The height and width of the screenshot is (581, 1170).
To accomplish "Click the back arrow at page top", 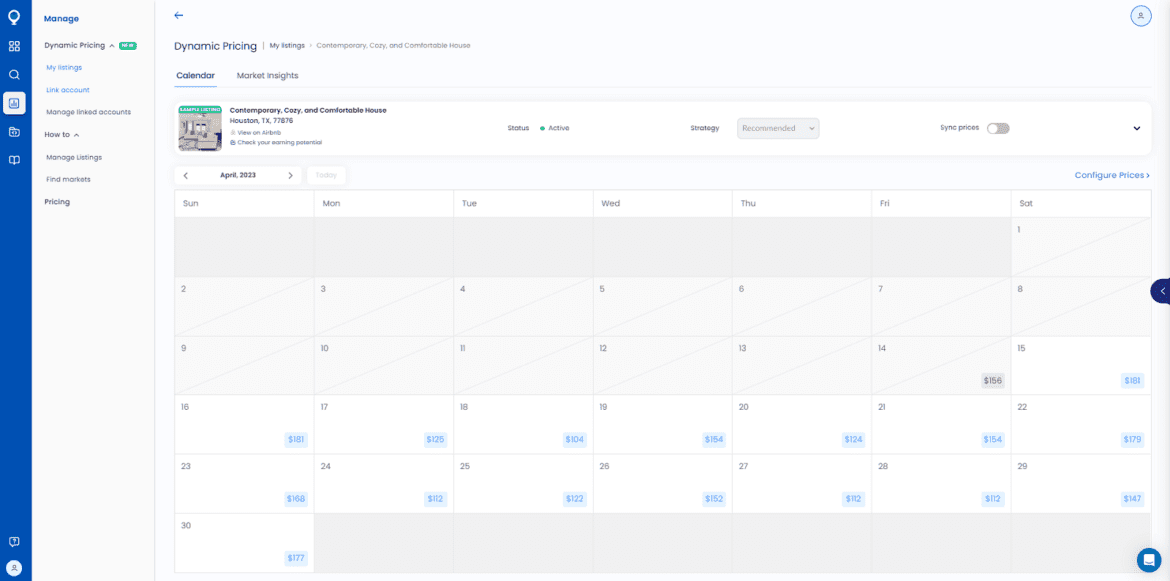I will coord(179,15).
